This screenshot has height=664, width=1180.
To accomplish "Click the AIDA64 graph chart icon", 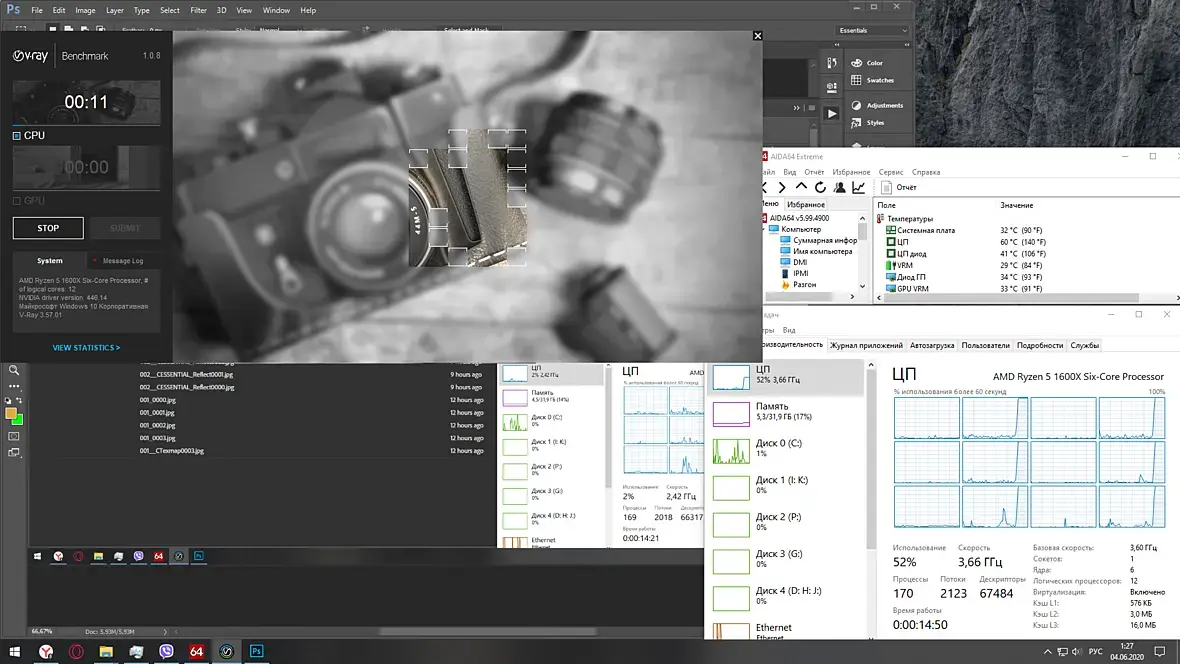I will [858, 187].
